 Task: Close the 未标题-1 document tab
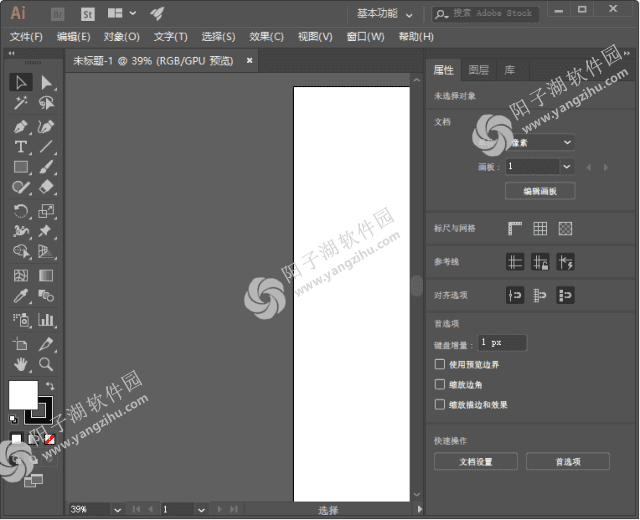(249, 60)
